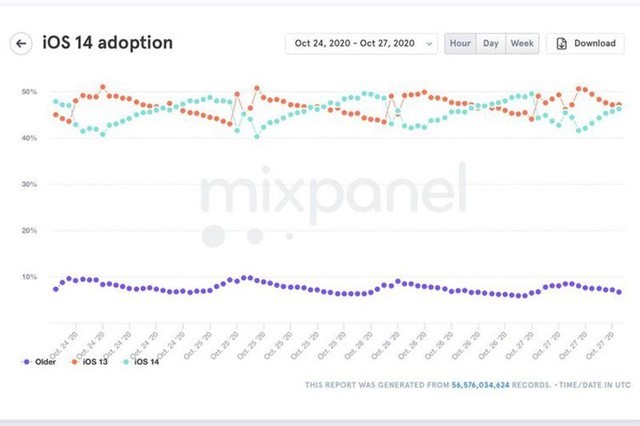Open the 56,576,034,624 records link
The height and width of the screenshot is (426, 640).
pyautogui.click(x=480, y=385)
